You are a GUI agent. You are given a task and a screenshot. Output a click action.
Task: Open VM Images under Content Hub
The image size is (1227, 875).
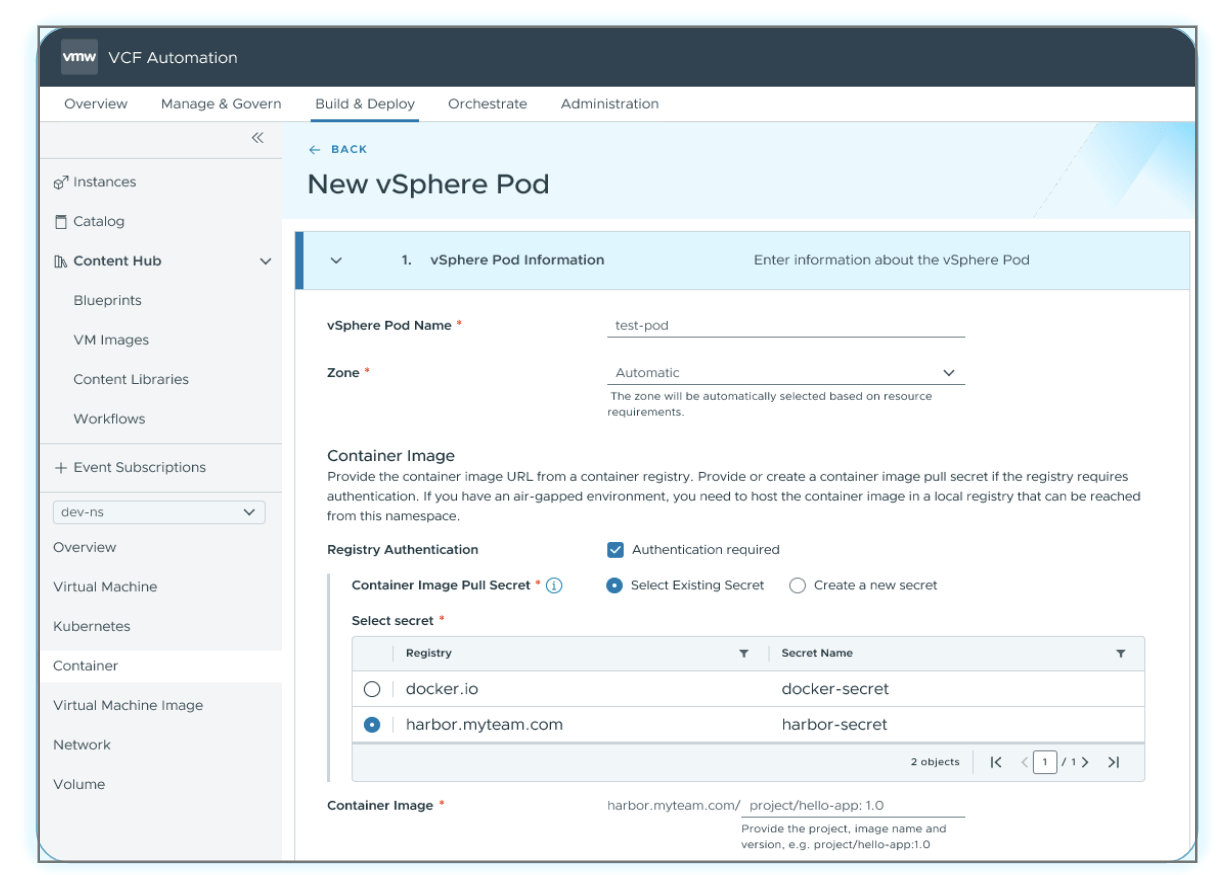111,340
